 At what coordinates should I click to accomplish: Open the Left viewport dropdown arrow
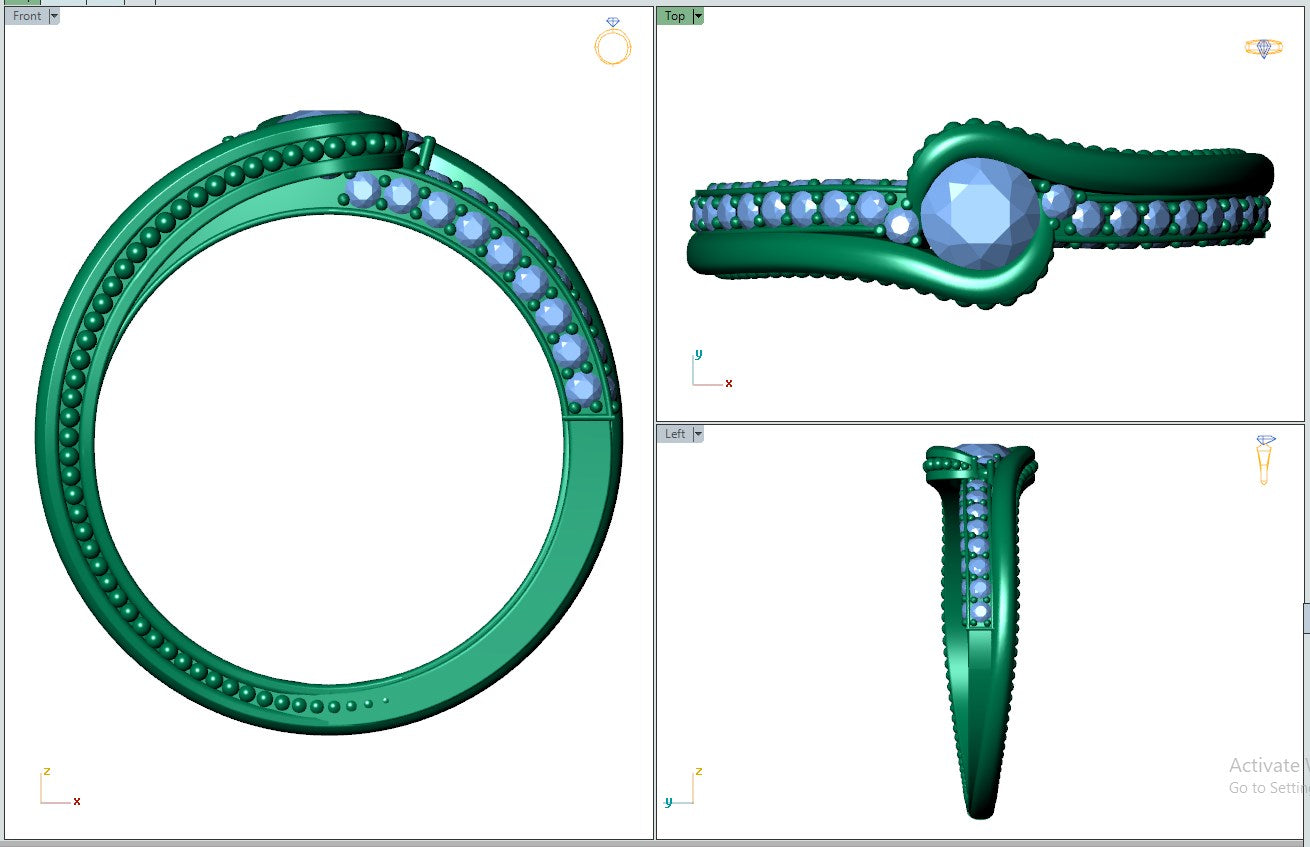click(x=697, y=434)
